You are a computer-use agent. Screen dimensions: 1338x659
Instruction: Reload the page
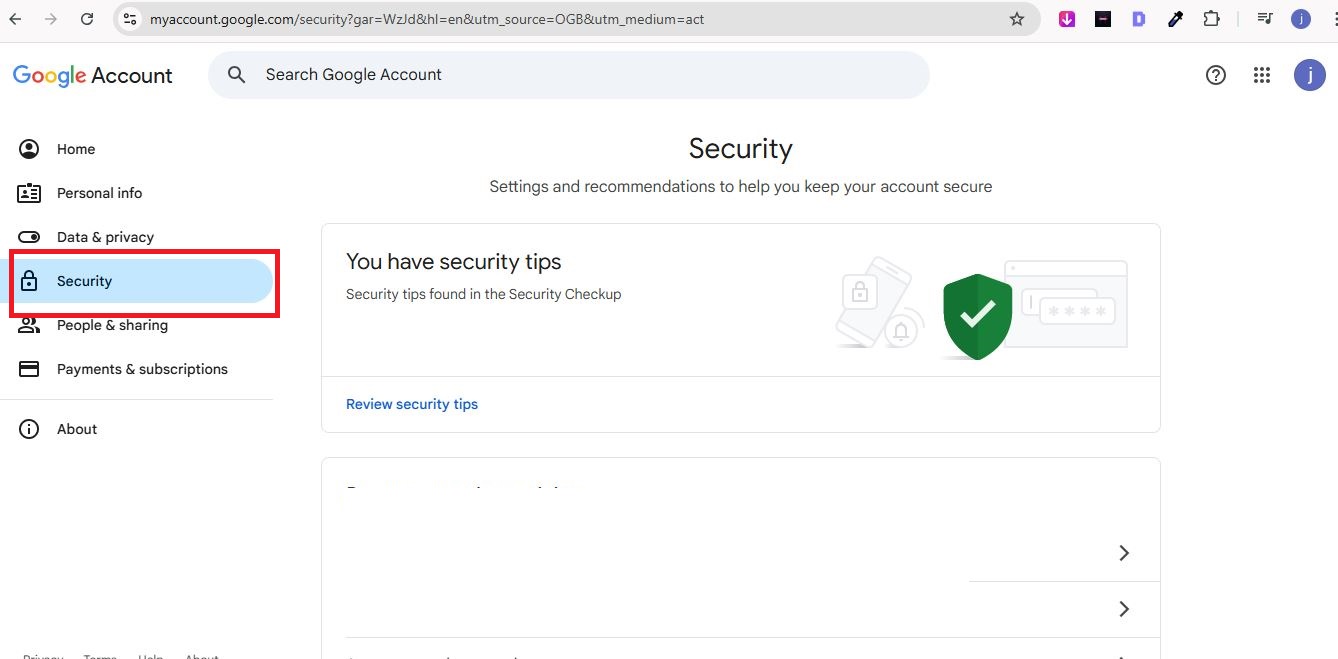pos(87,18)
